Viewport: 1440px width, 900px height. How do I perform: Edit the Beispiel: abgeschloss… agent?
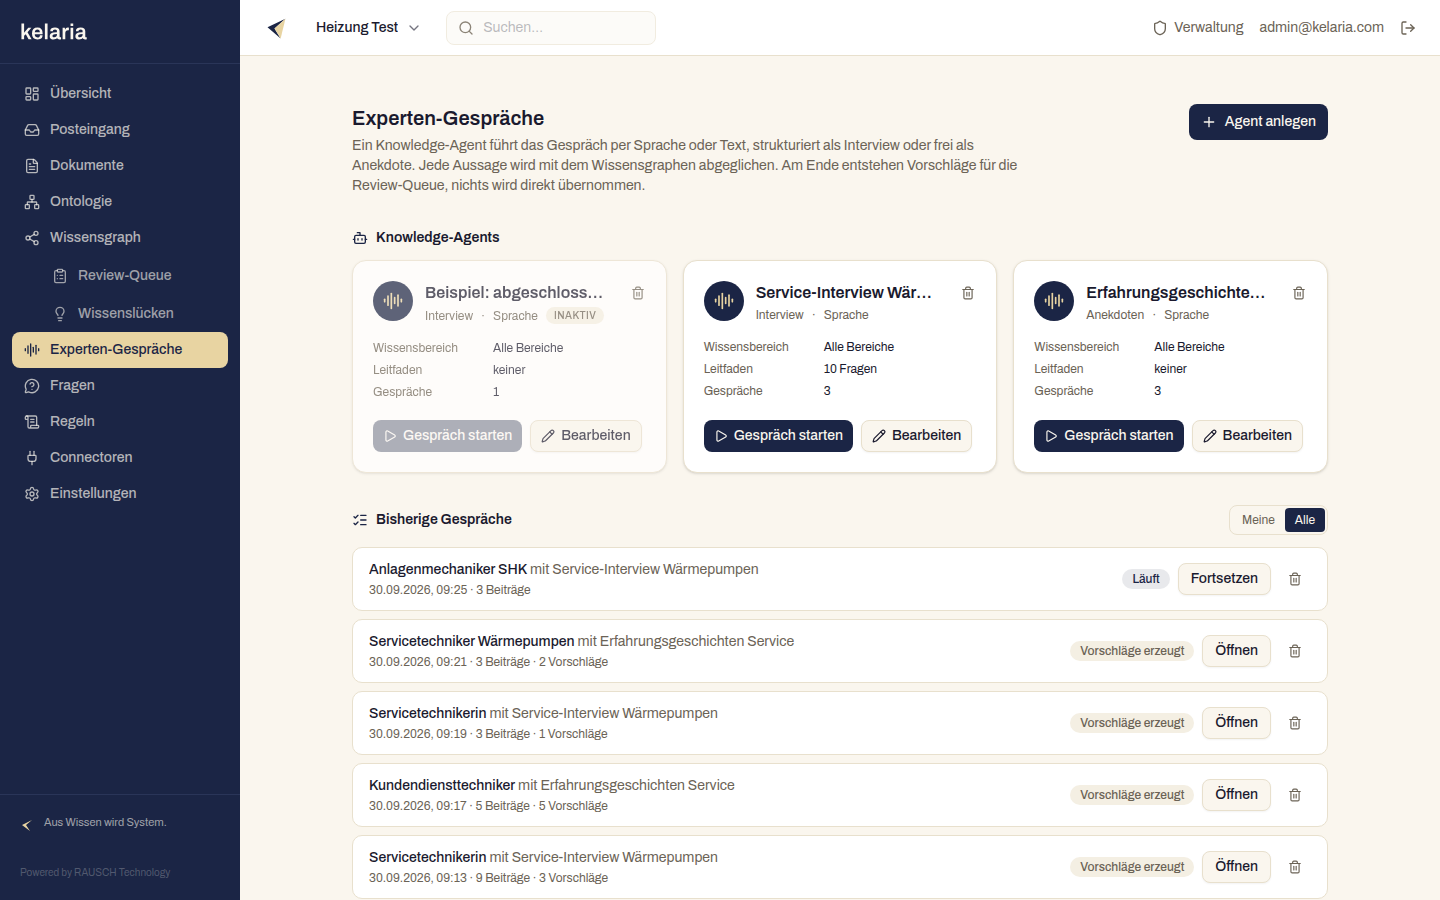click(x=586, y=436)
